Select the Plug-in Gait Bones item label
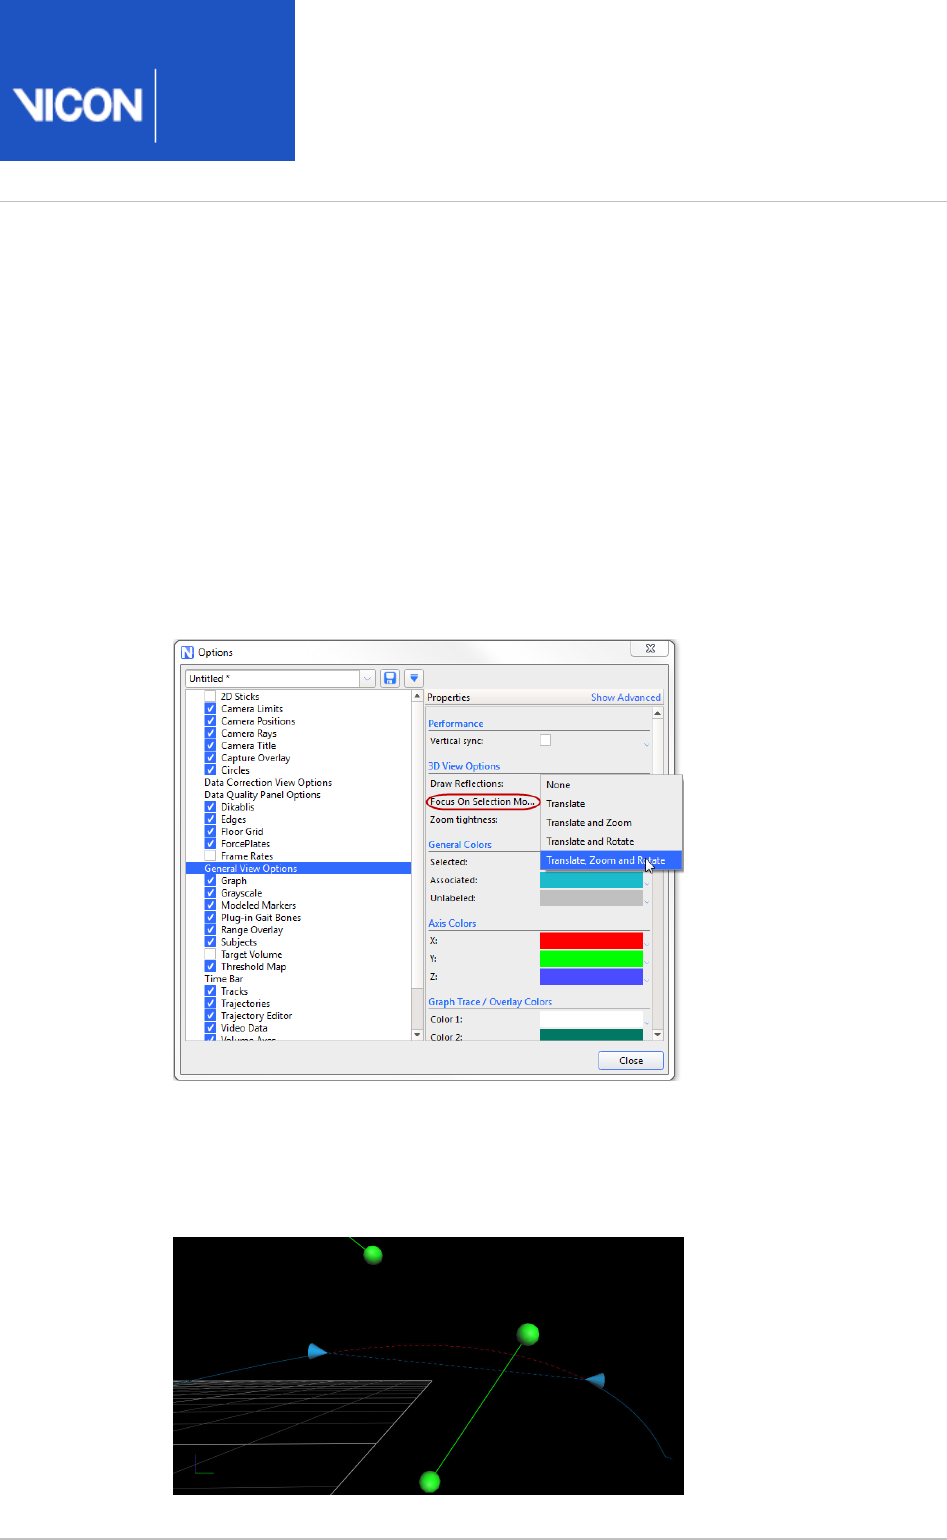947x1540 pixels. click(x=261, y=918)
